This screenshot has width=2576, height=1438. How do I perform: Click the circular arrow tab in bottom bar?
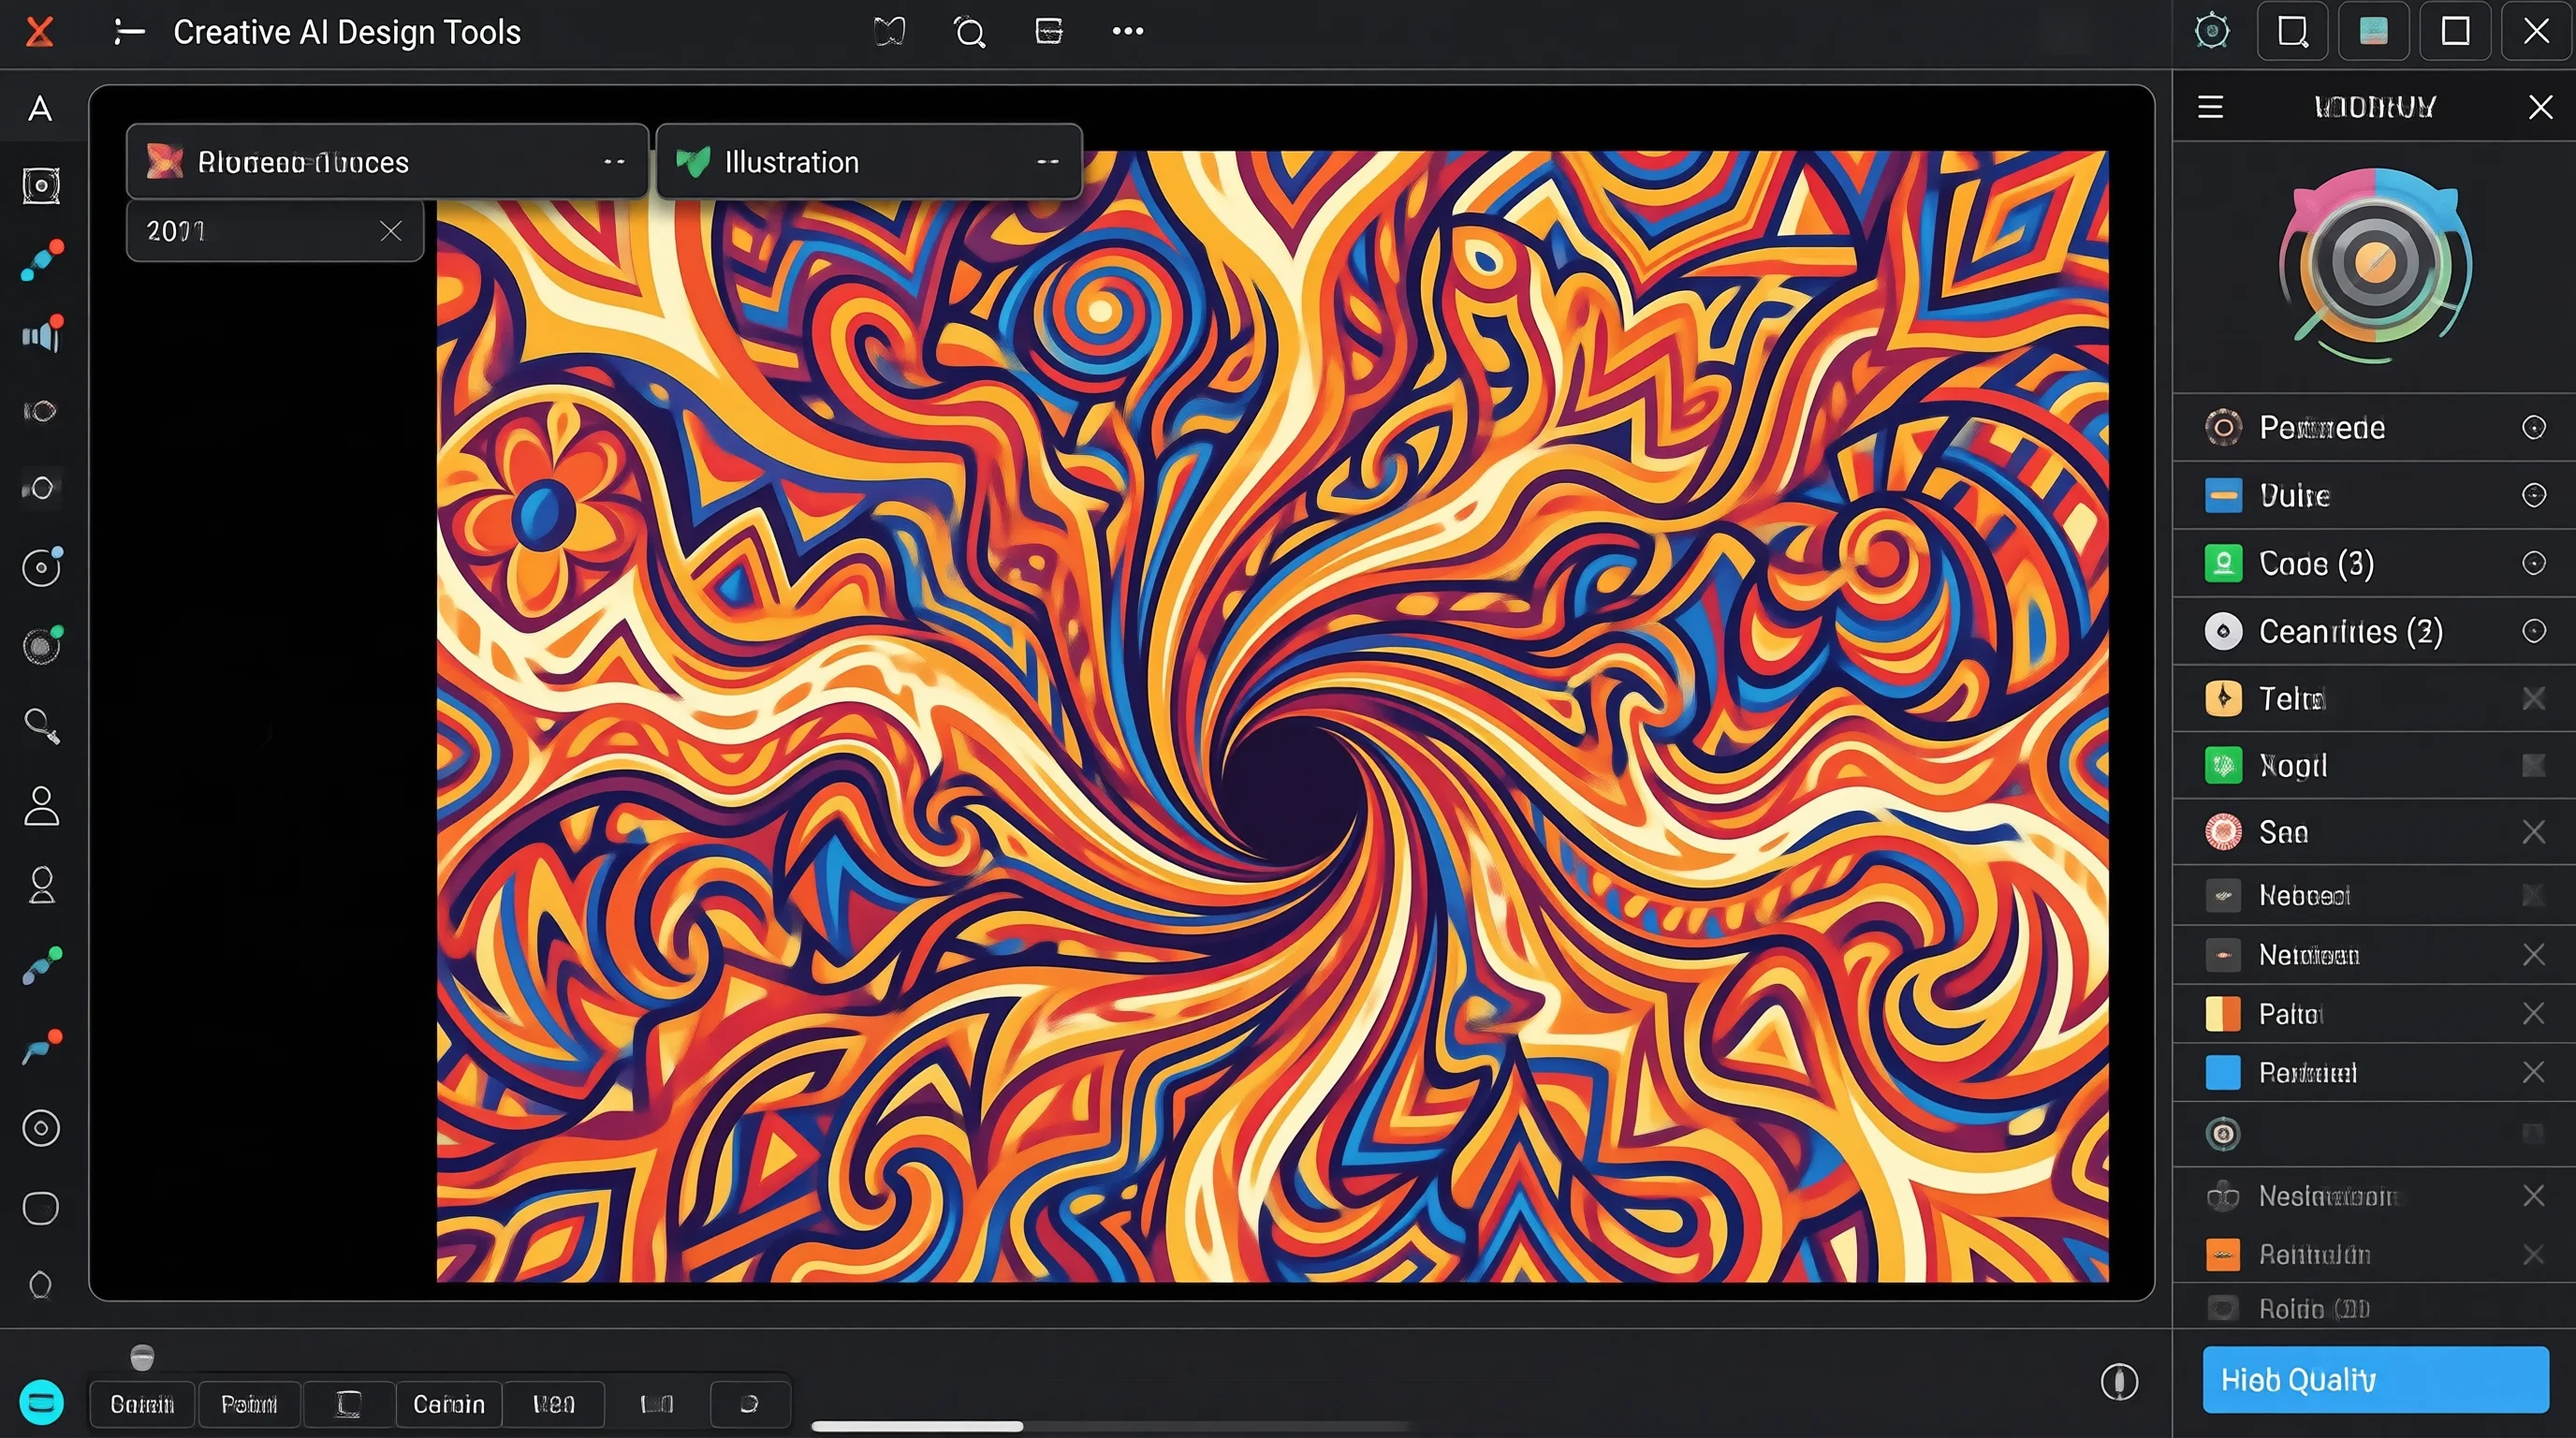[749, 1405]
